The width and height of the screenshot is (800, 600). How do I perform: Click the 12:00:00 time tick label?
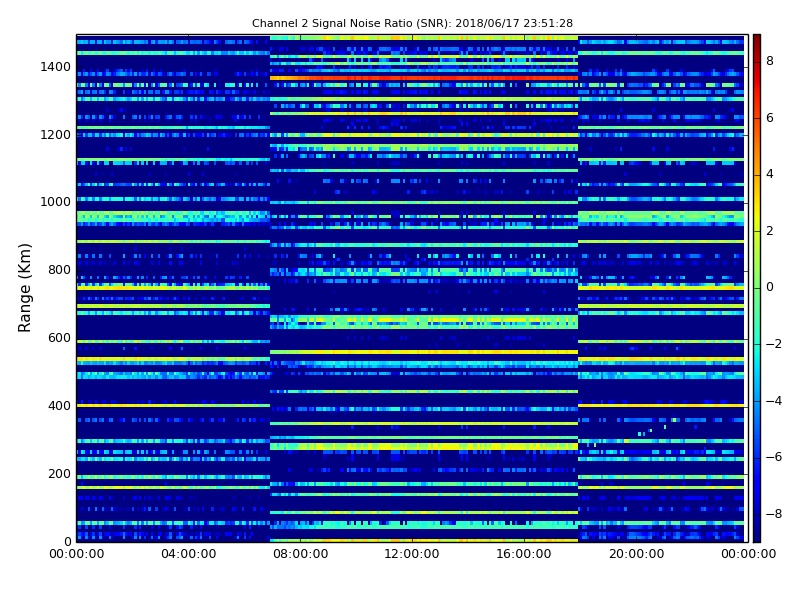pyautogui.click(x=412, y=554)
